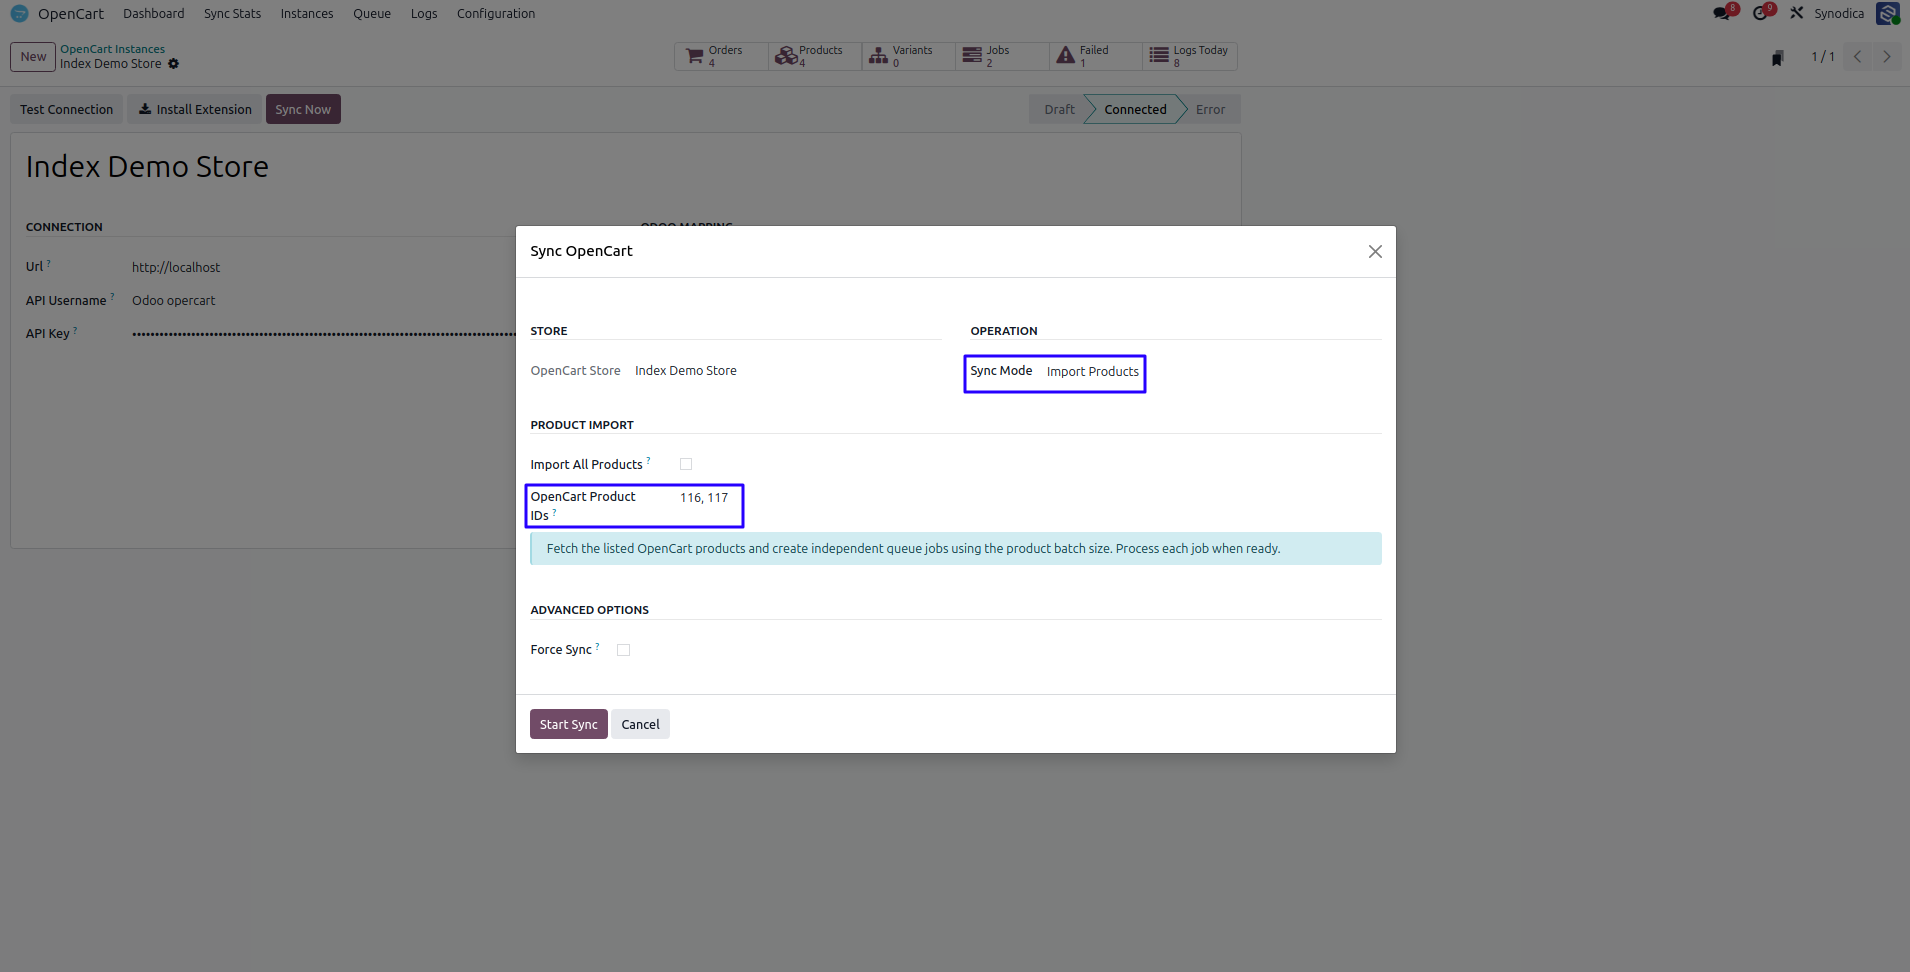This screenshot has height=972, width=1910.
Task: Select the Connected status stage
Action: [x=1135, y=110]
